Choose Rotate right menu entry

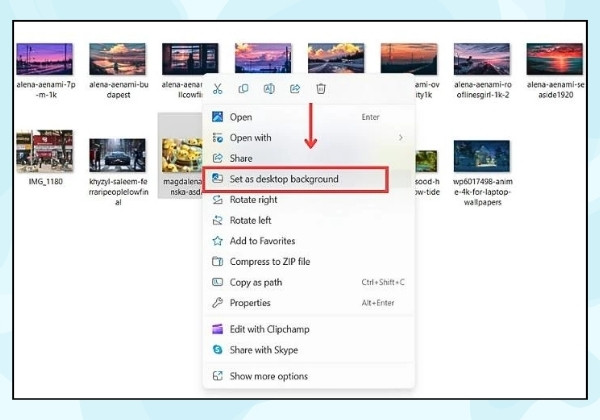coord(308,200)
